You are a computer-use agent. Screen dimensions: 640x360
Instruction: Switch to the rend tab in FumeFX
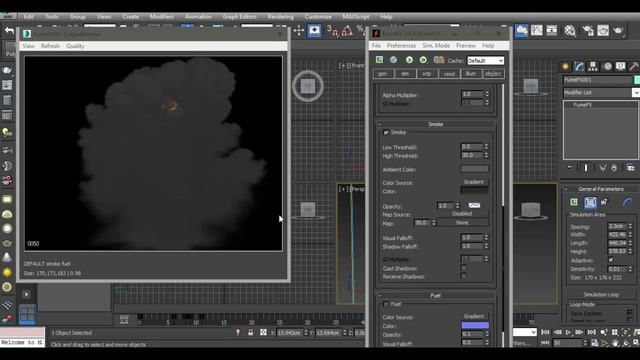449,74
